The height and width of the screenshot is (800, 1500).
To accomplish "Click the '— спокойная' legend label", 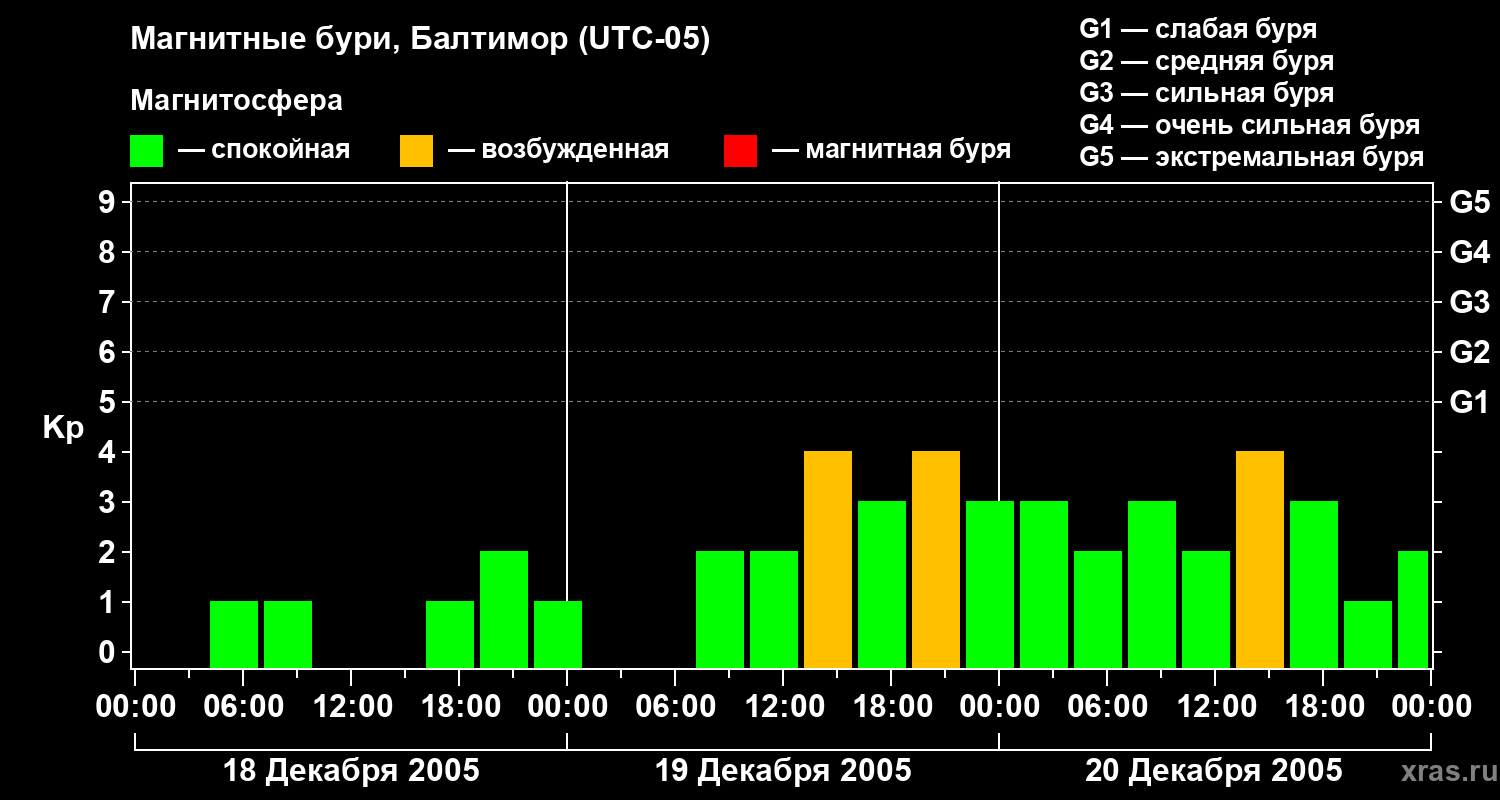I will [x=264, y=150].
